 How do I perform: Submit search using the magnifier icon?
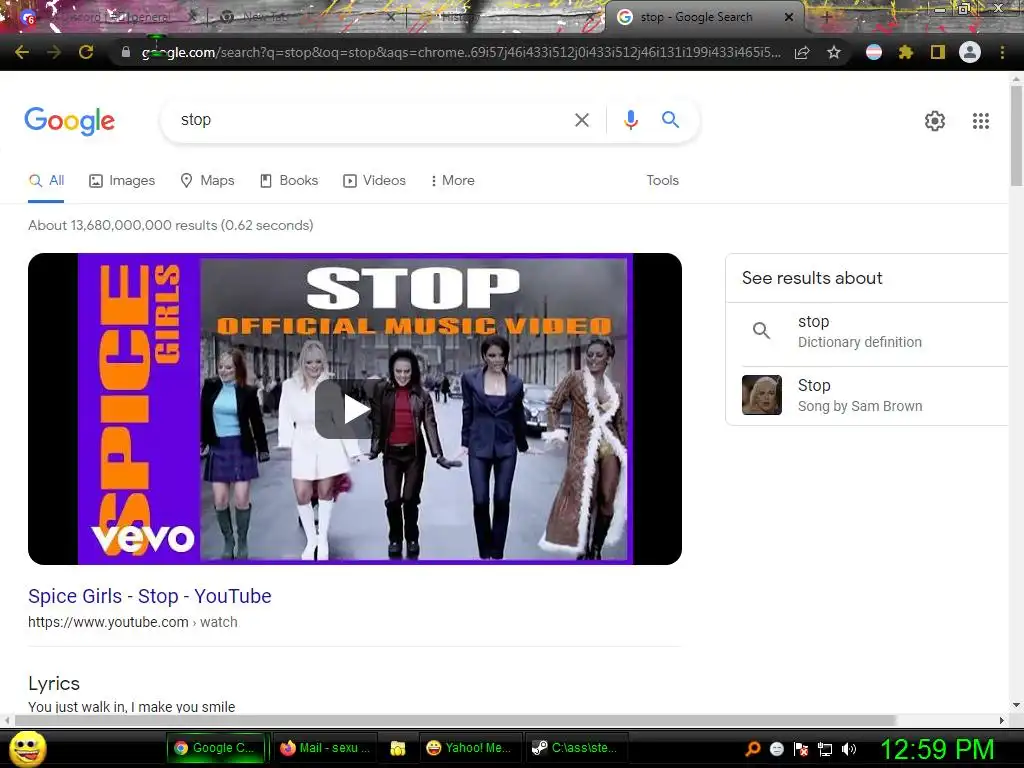pyautogui.click(x=670, y=120)
